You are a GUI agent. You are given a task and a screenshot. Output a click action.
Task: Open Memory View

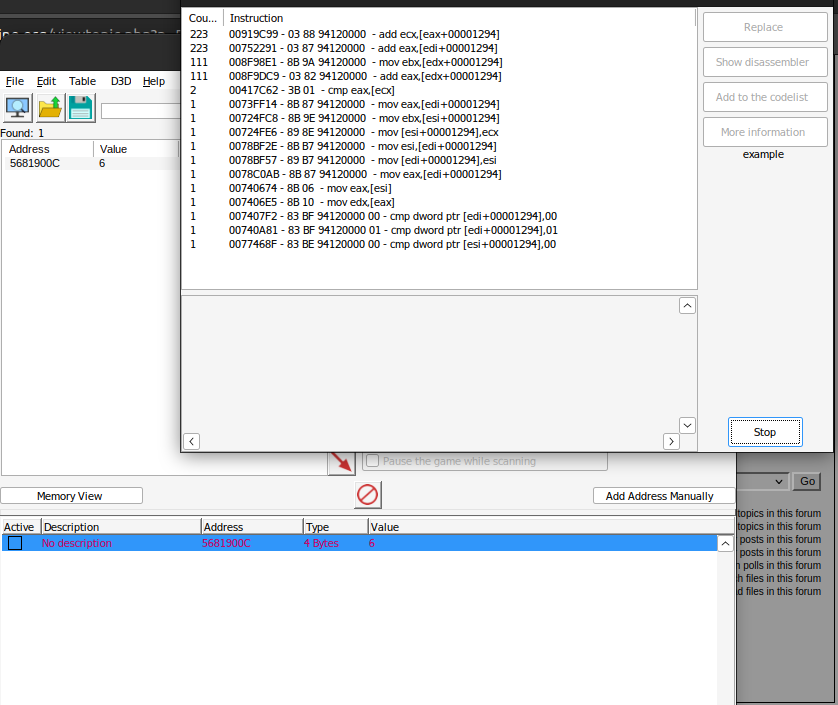[x=71, y=495]
